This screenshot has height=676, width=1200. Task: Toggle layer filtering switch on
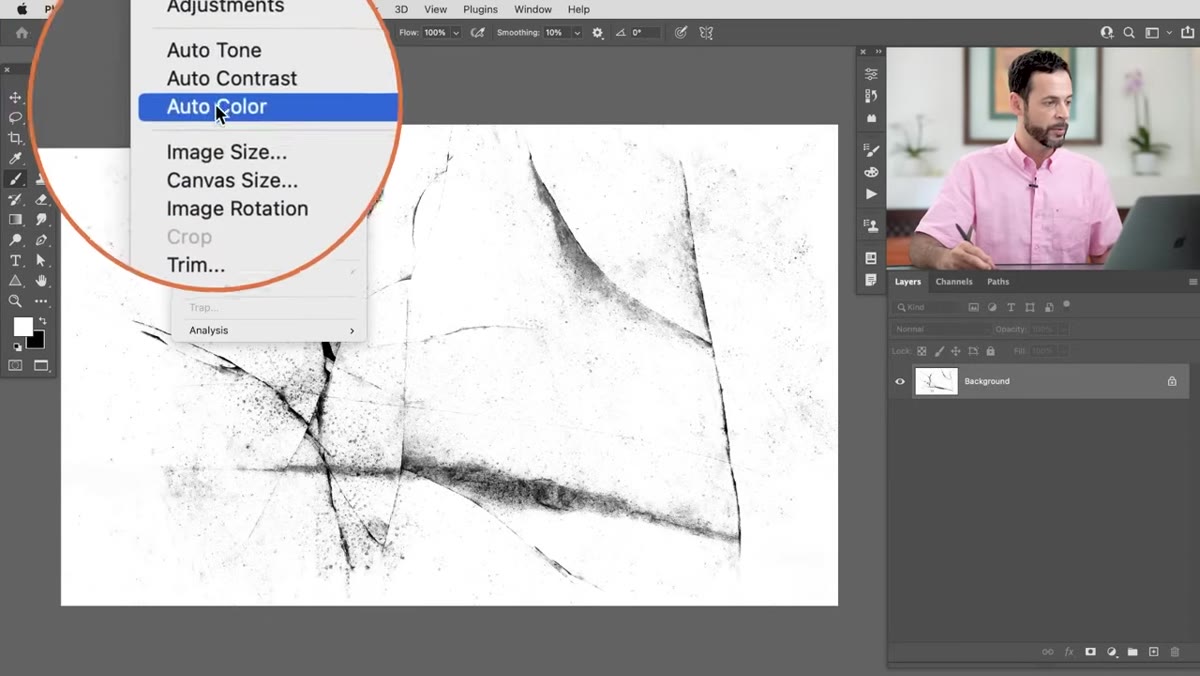tap(1067, 304)
